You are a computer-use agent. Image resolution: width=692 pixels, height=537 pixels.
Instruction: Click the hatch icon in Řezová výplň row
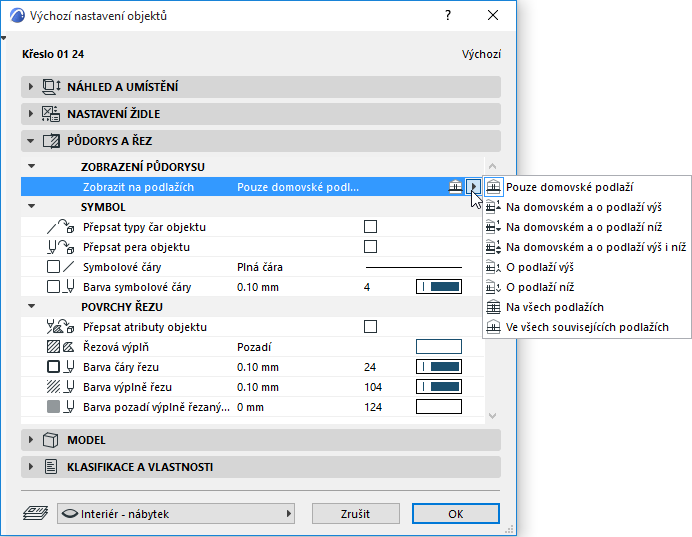point(53,347)
